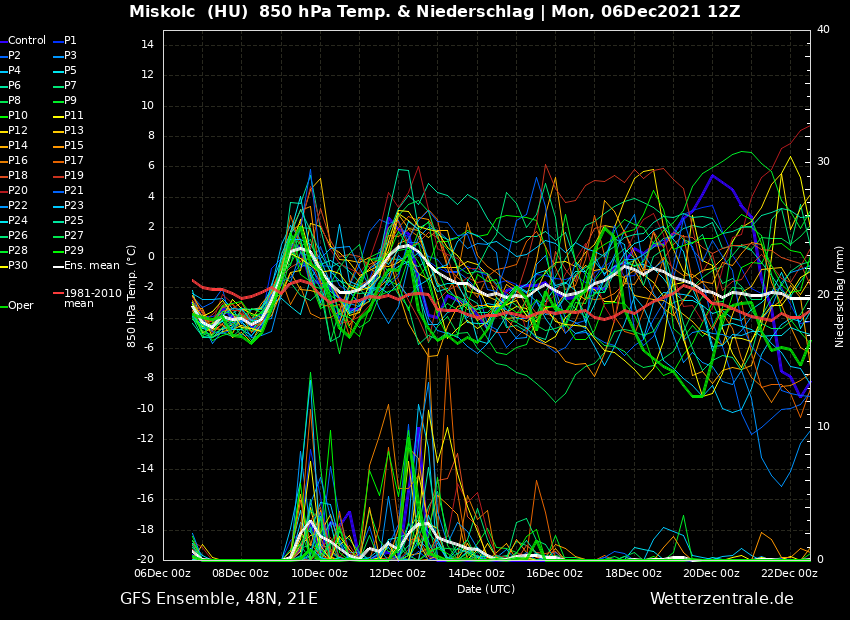Click the P10 legend label

18,116
